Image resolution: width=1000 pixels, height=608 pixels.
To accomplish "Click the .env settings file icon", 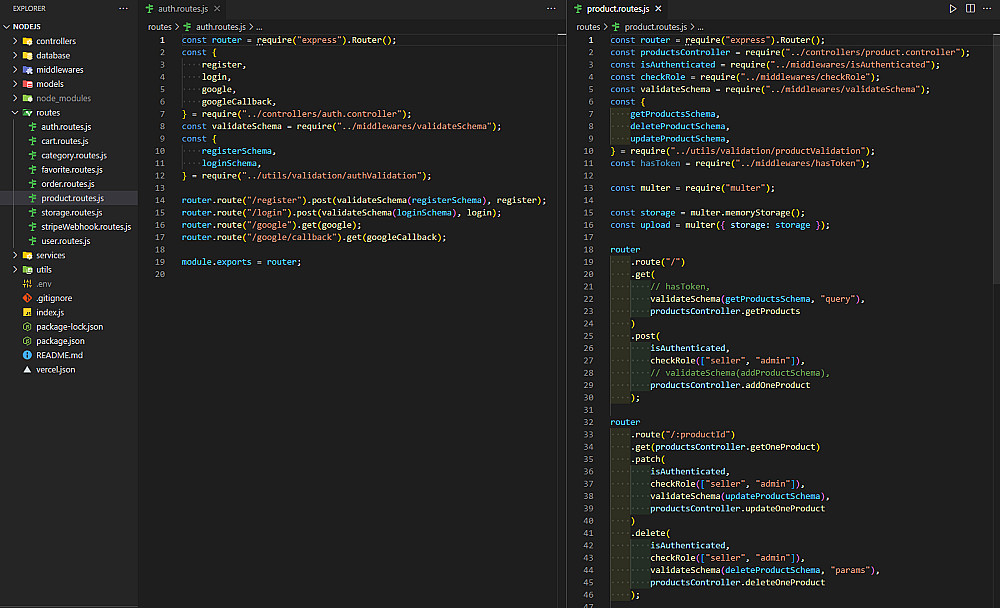I will point(28,284).
